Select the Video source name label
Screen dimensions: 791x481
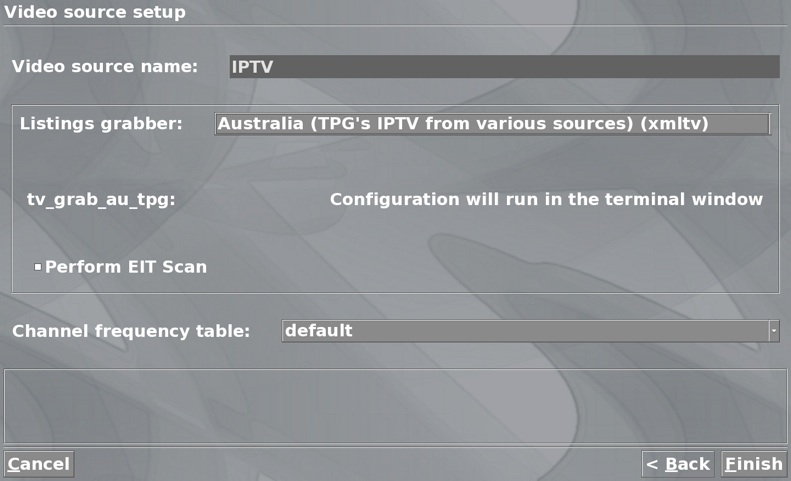(x=105, y=67)
